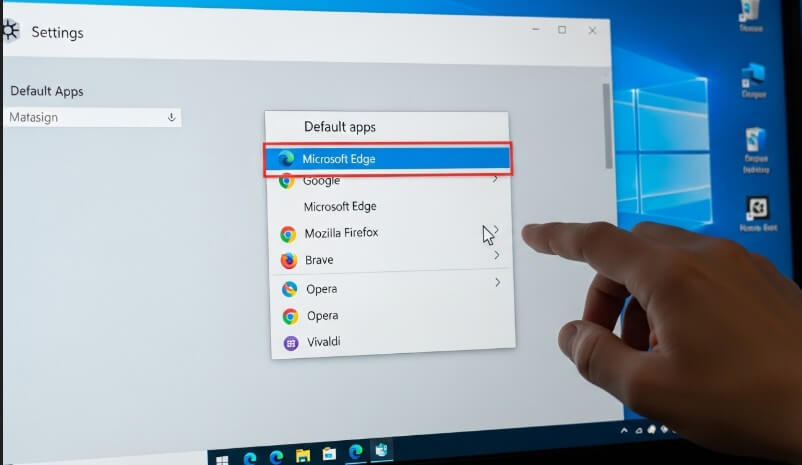This screenshot has height=465, width=802.
Task: Choose Mozilla Firefox in the list
Action: [x=390, y=233]
